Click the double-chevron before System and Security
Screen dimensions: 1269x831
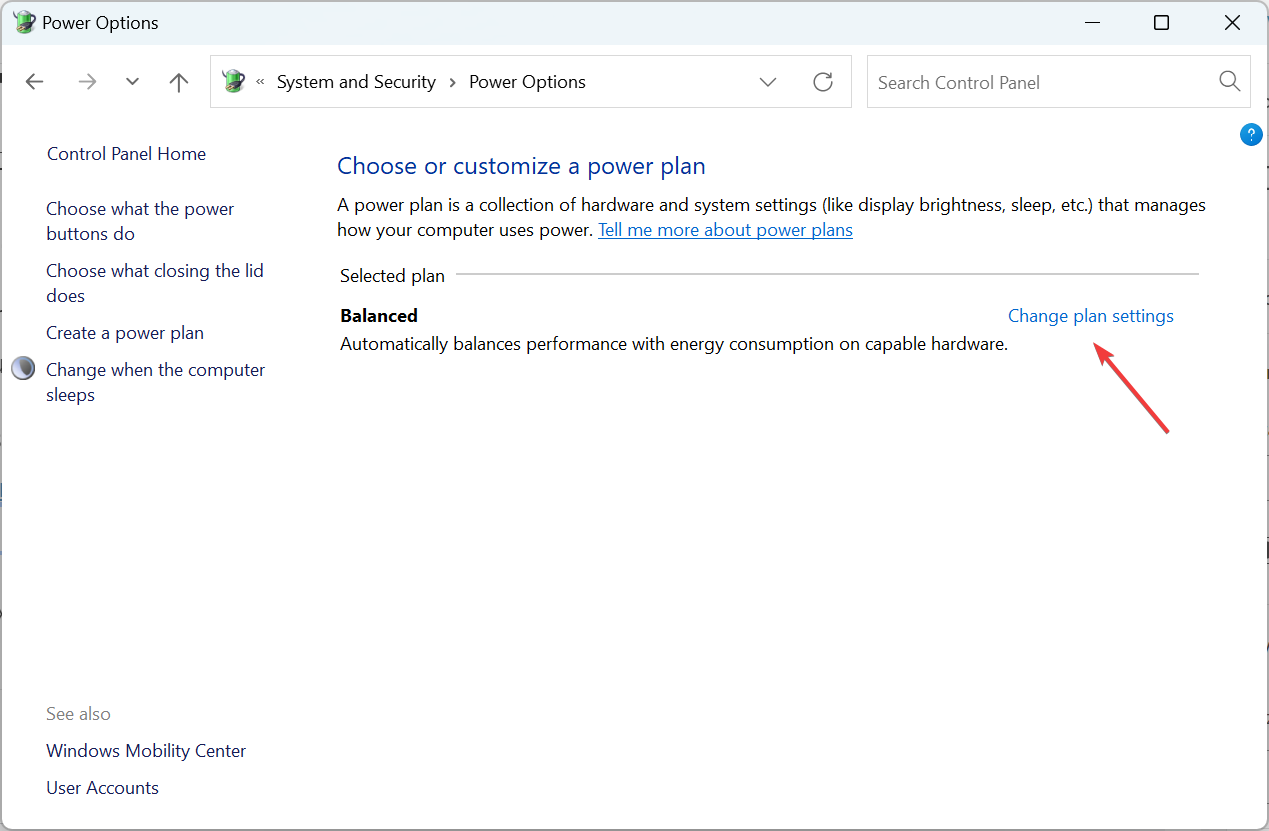[x=260, y=82]
